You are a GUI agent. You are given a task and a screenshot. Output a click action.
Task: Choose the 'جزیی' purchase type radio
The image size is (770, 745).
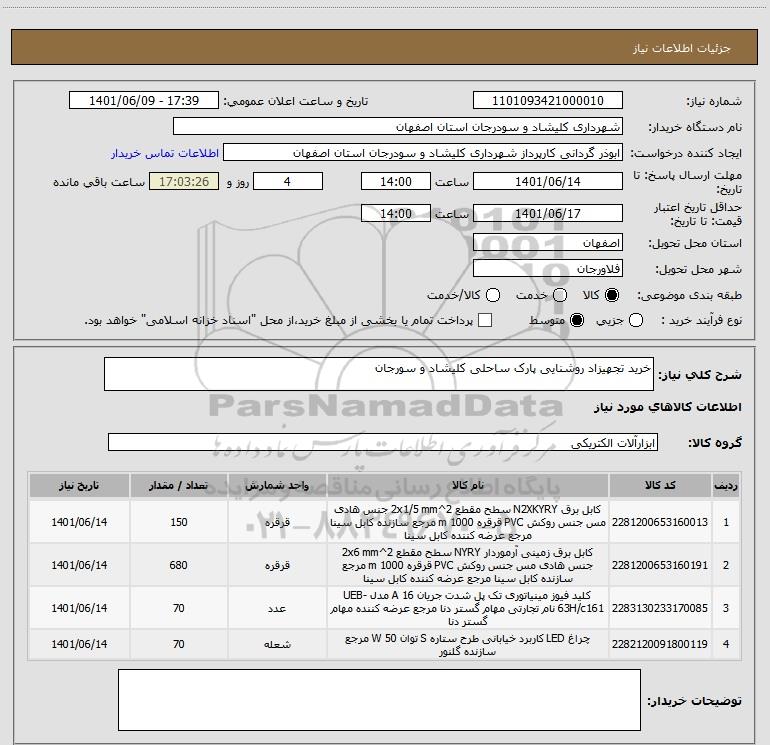pos(635,321)
